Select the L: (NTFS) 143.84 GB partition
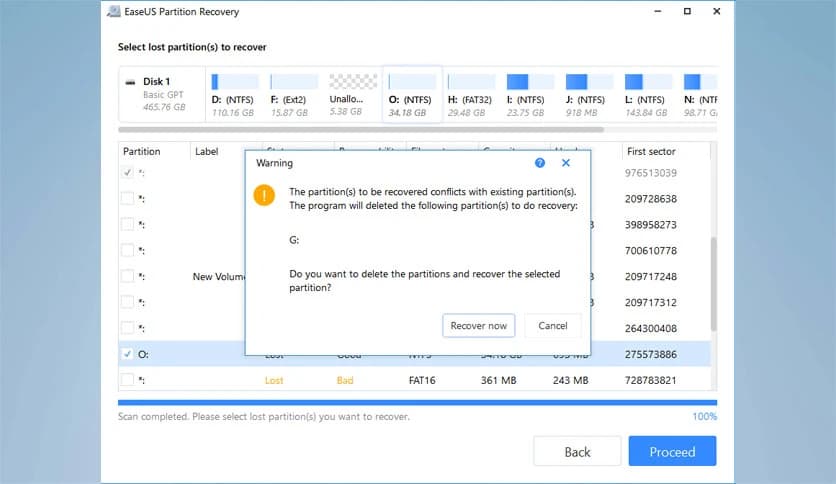This screenshot has height=484, width=836. (x=647, y=95)
